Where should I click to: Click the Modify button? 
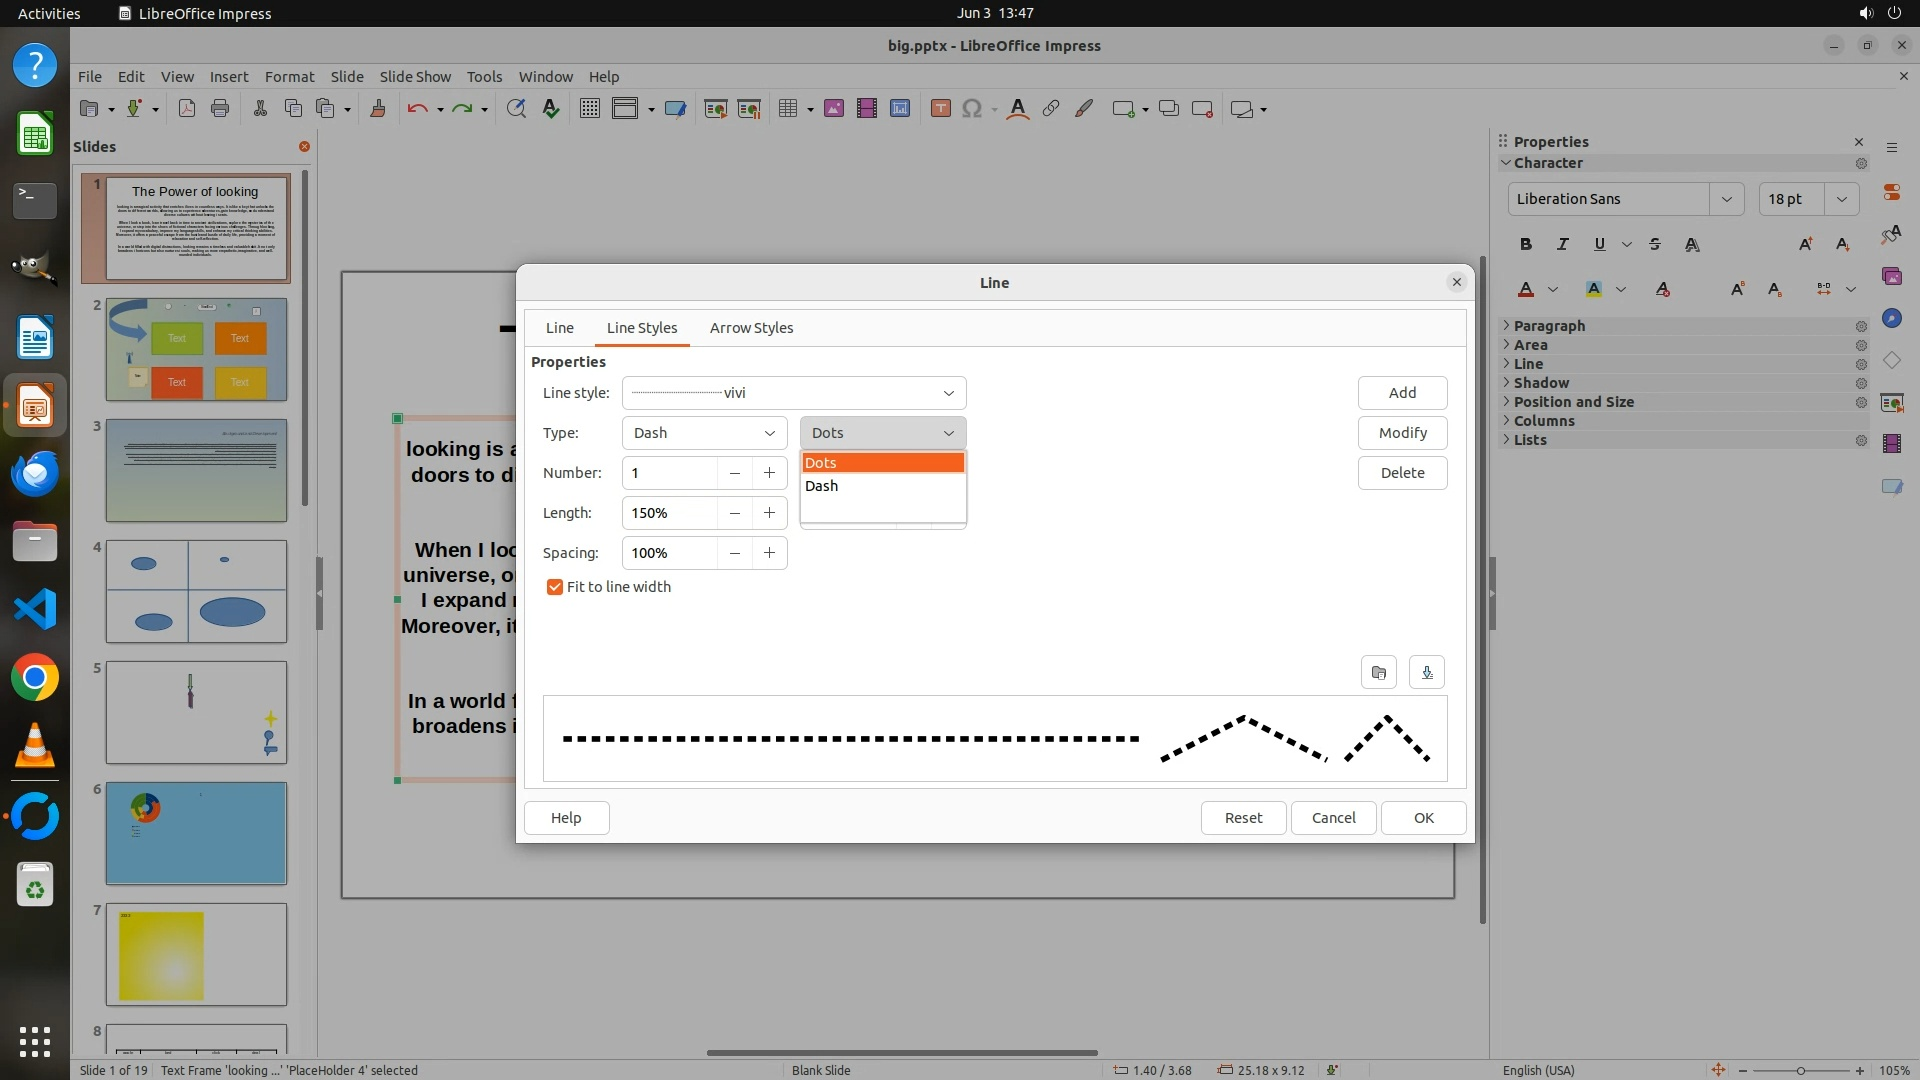click(x=1402, y=433)
